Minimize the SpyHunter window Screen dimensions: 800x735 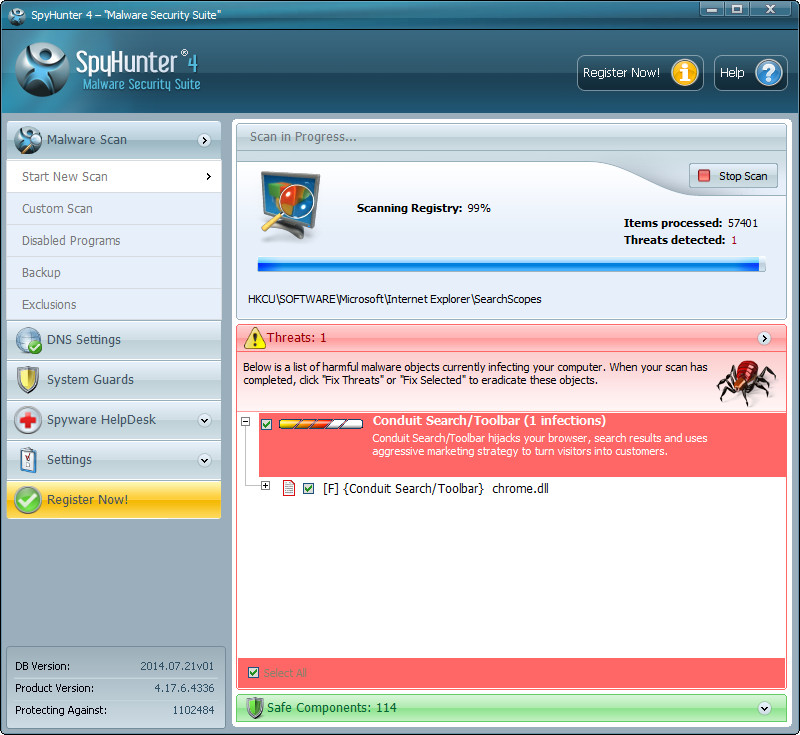pos(712,10)
